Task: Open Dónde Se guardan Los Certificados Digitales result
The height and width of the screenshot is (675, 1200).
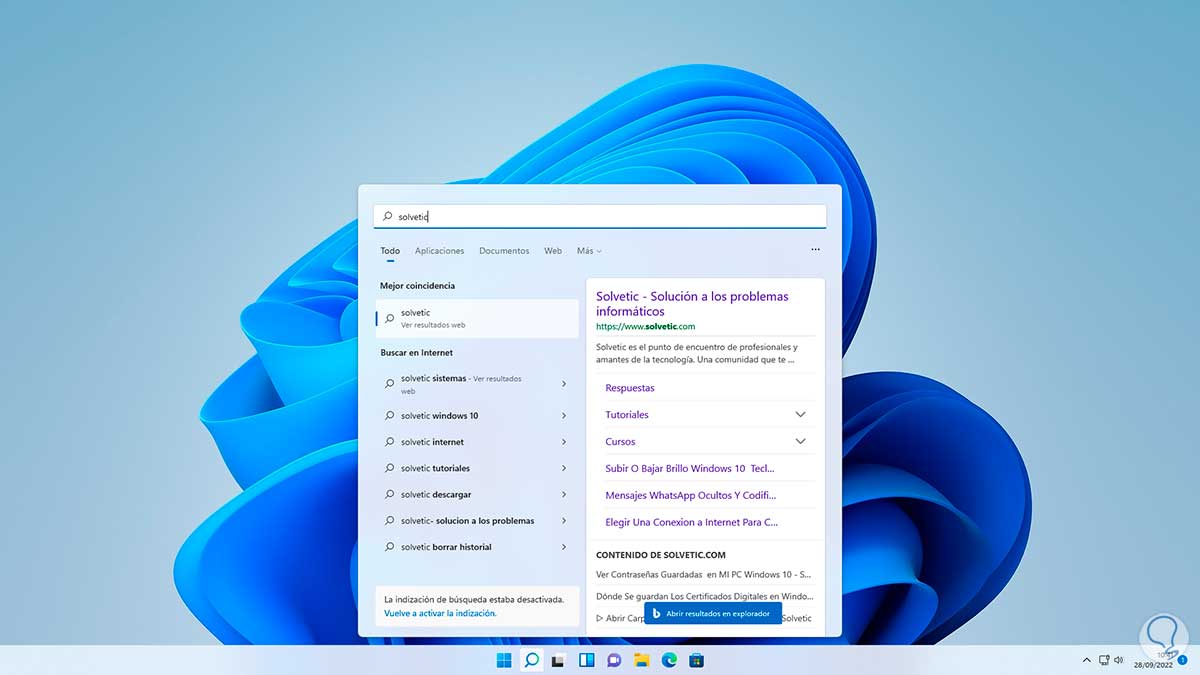Action: [x=704, y=596]
